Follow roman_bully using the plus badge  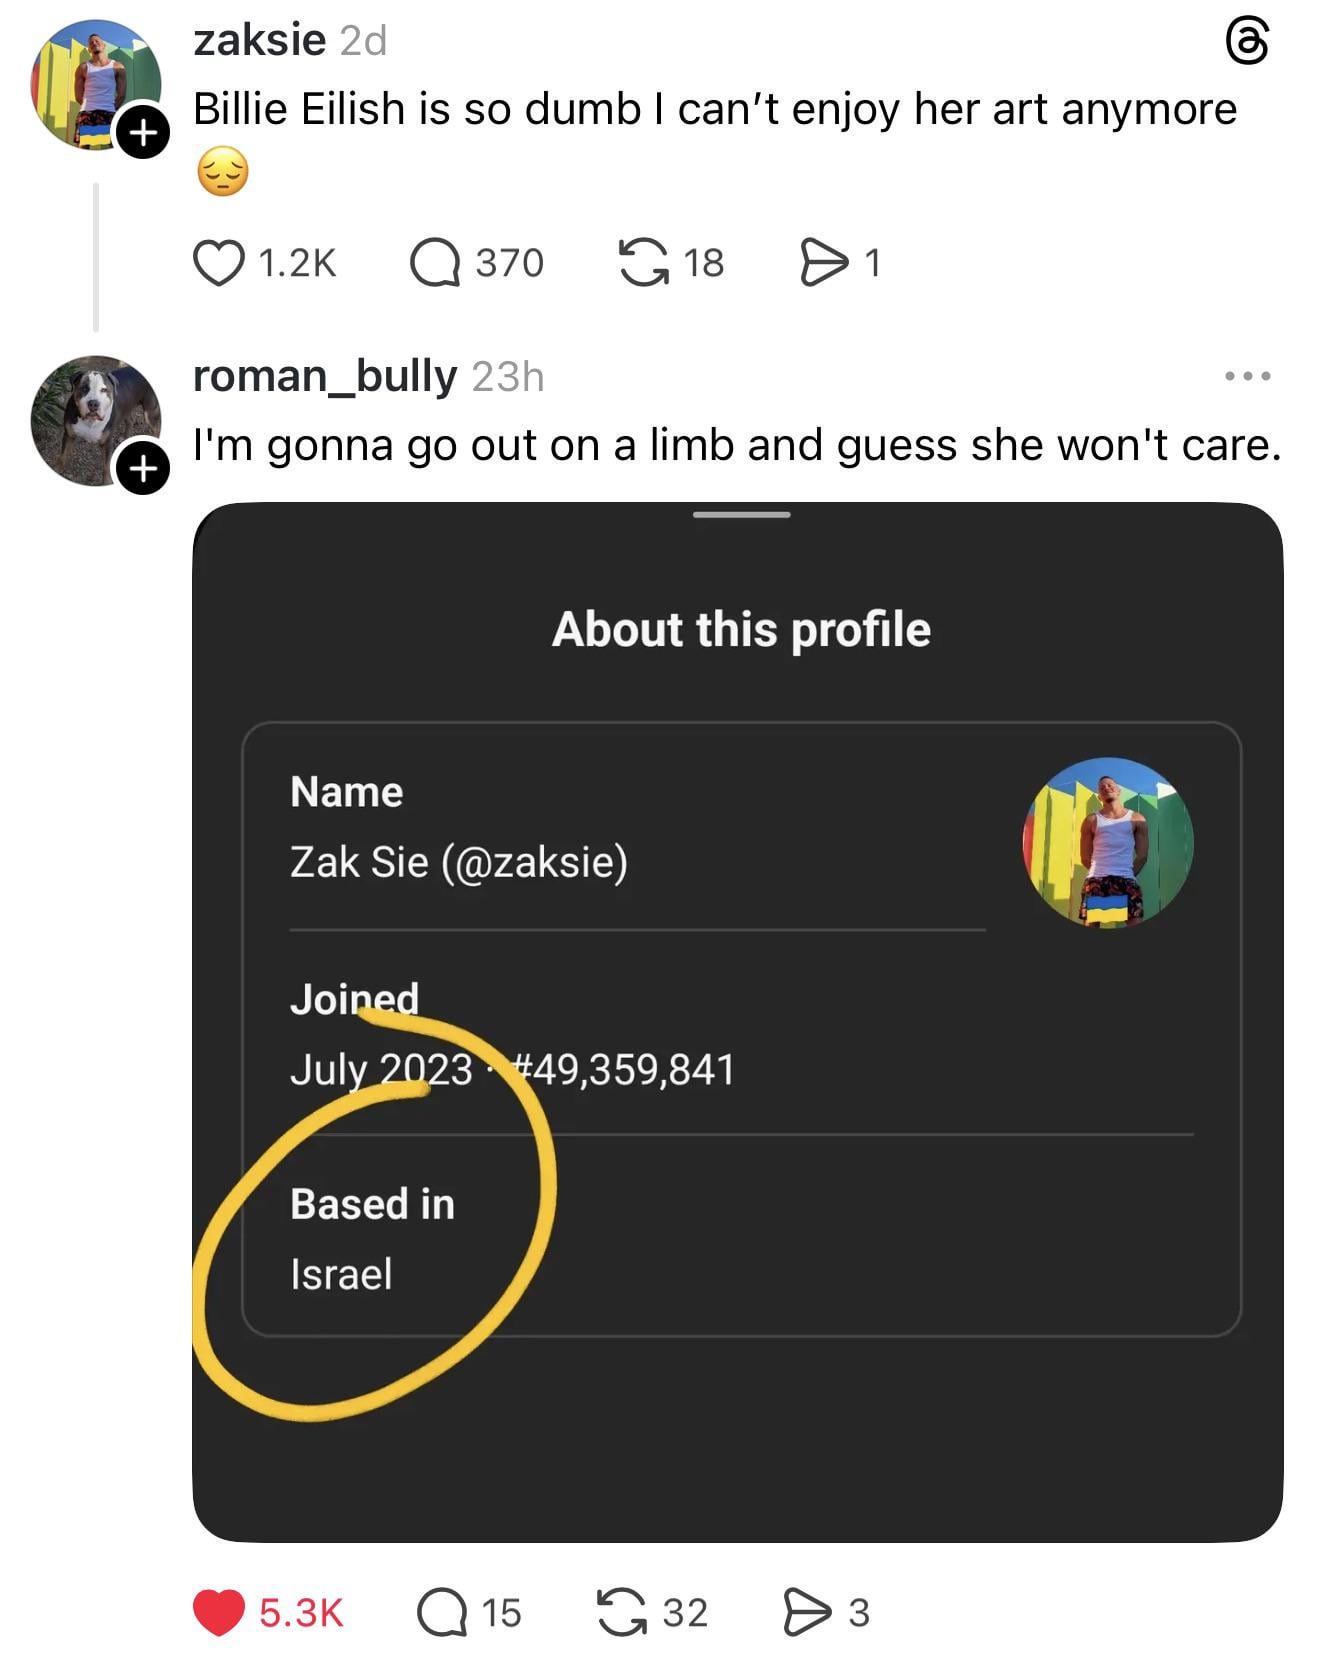click(x=143, y=467)
